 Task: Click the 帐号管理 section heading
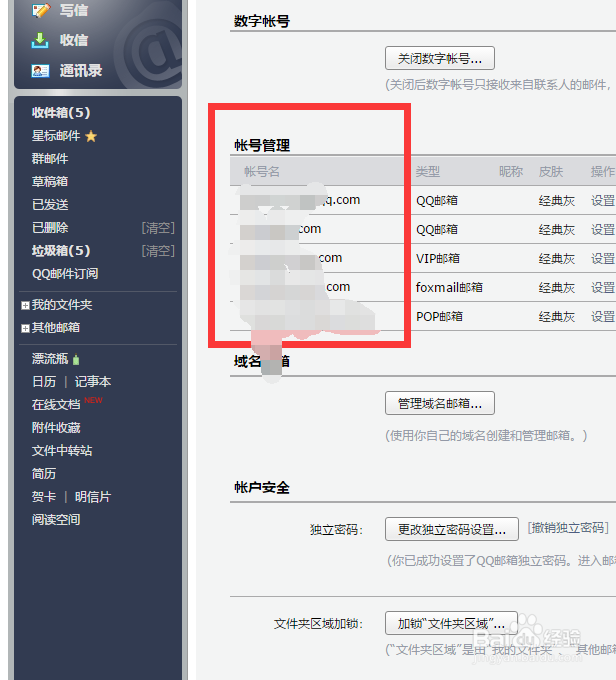point(262,145)
